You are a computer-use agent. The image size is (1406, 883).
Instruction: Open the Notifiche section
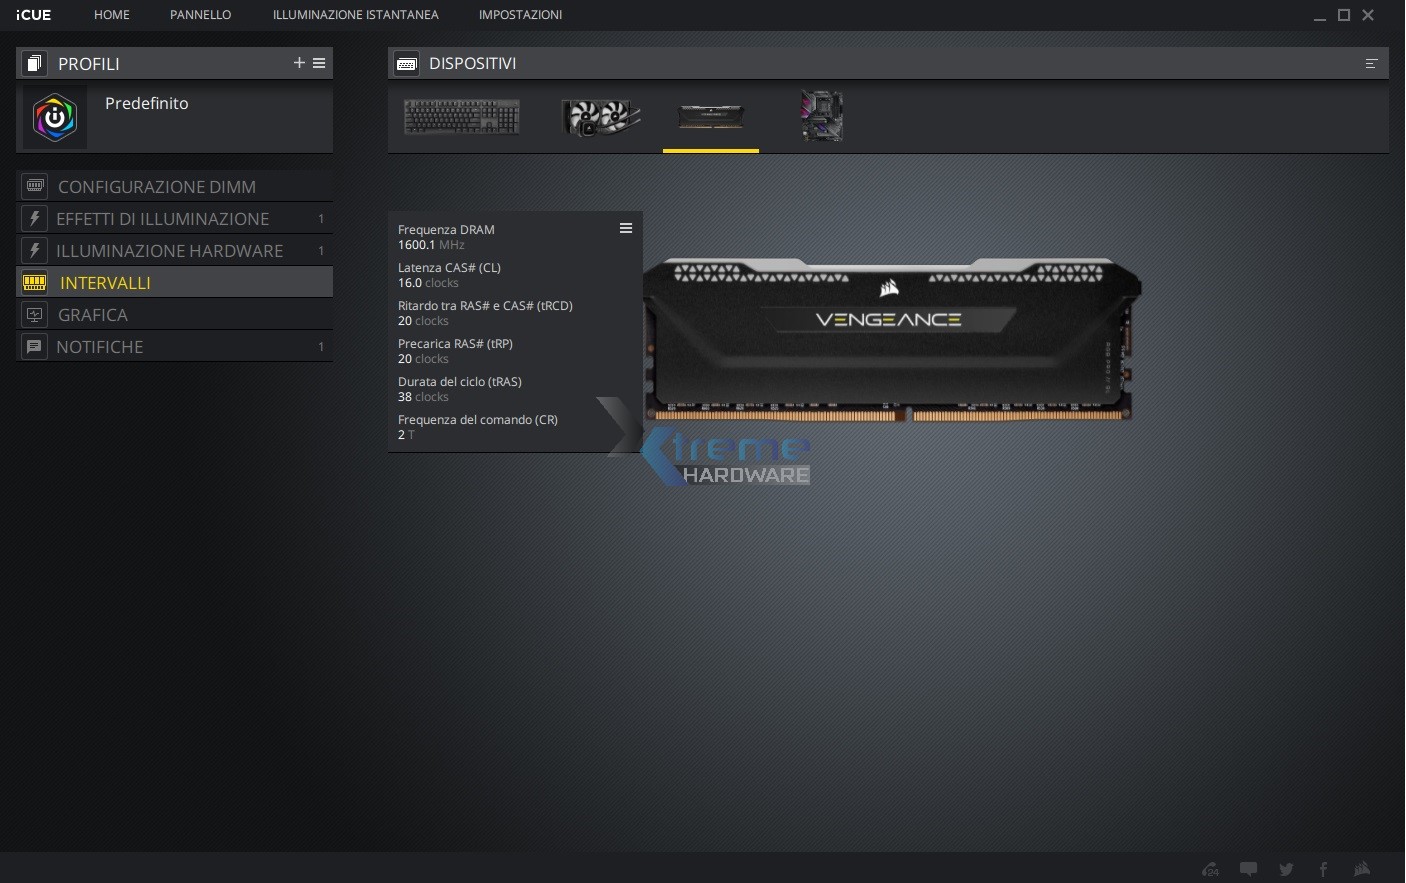tap(100, 347)
